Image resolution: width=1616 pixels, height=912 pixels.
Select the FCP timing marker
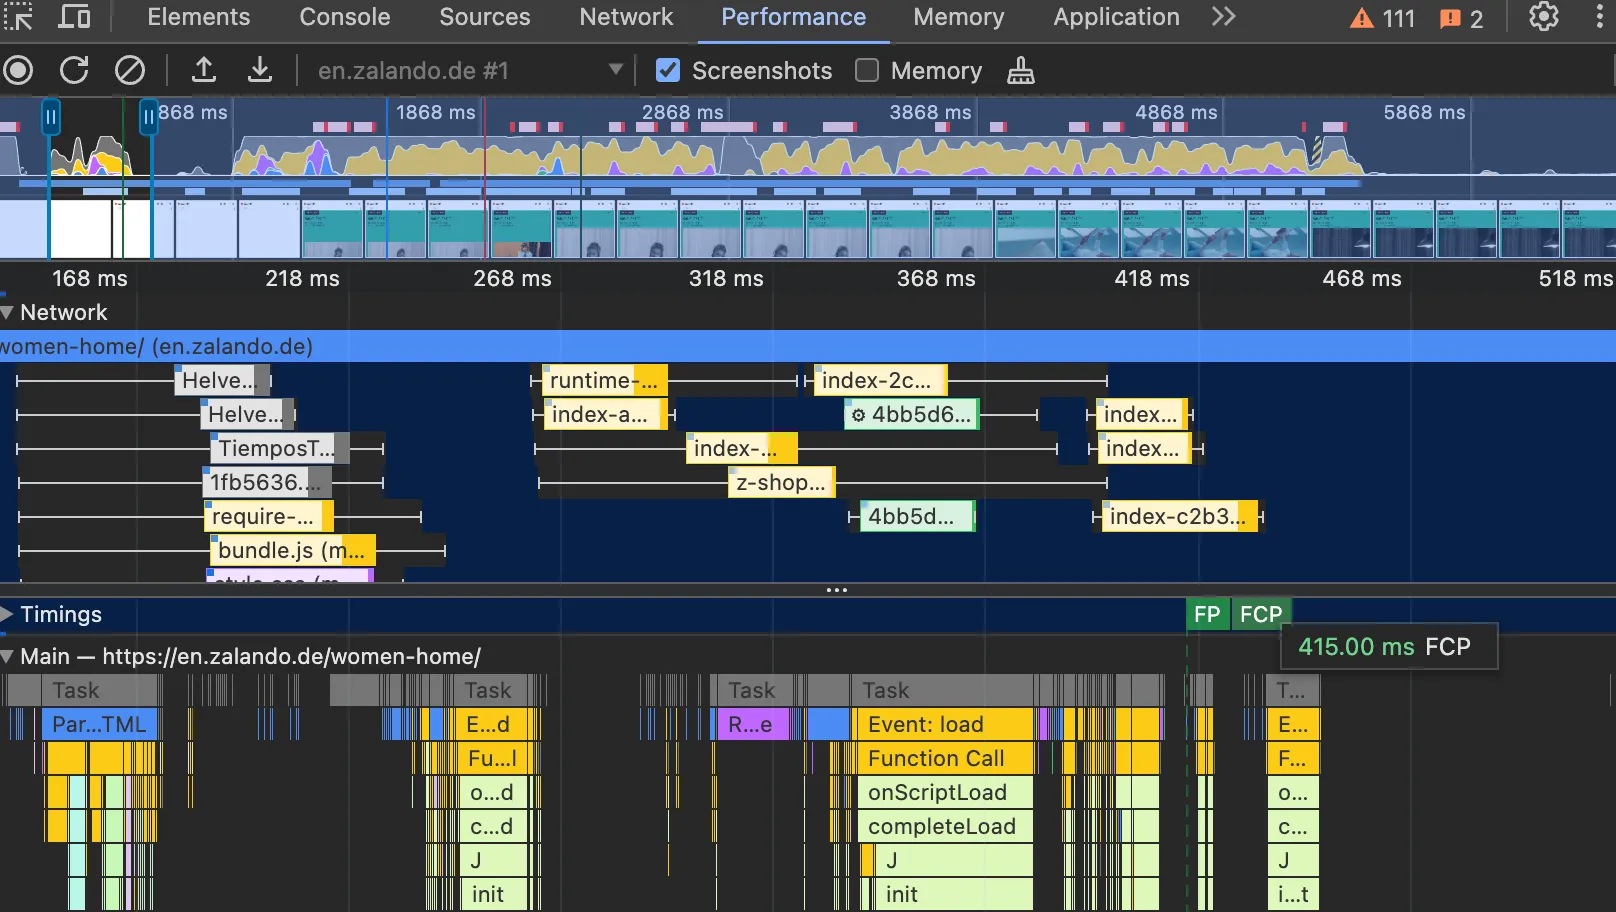coord(1261,614)
